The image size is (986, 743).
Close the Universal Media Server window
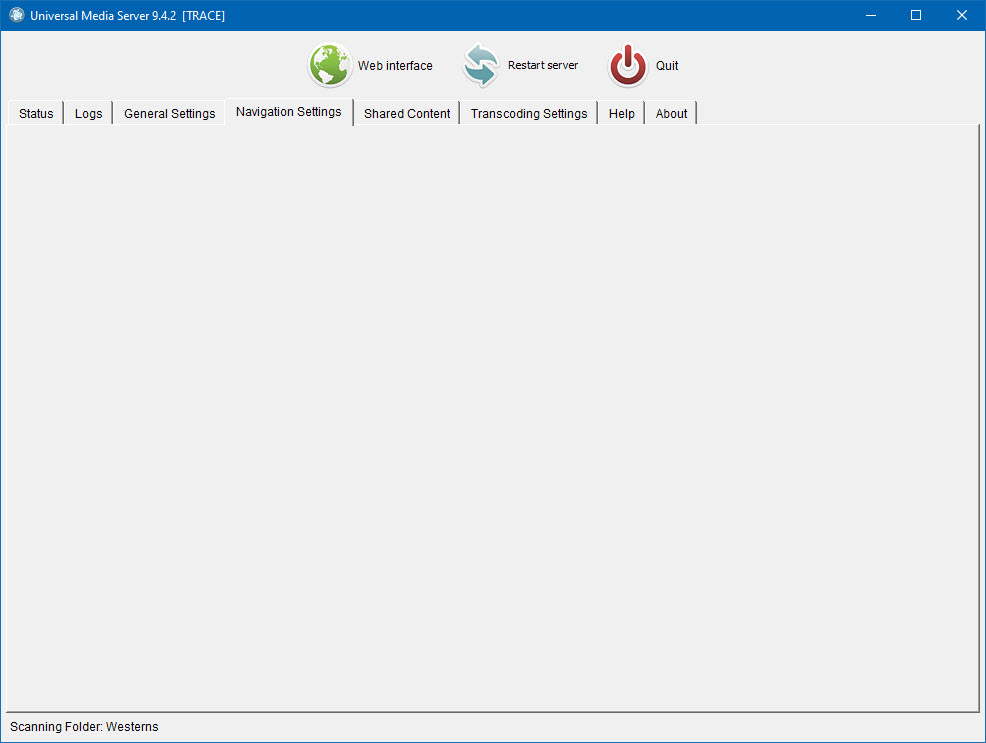[x=962, y=15]
